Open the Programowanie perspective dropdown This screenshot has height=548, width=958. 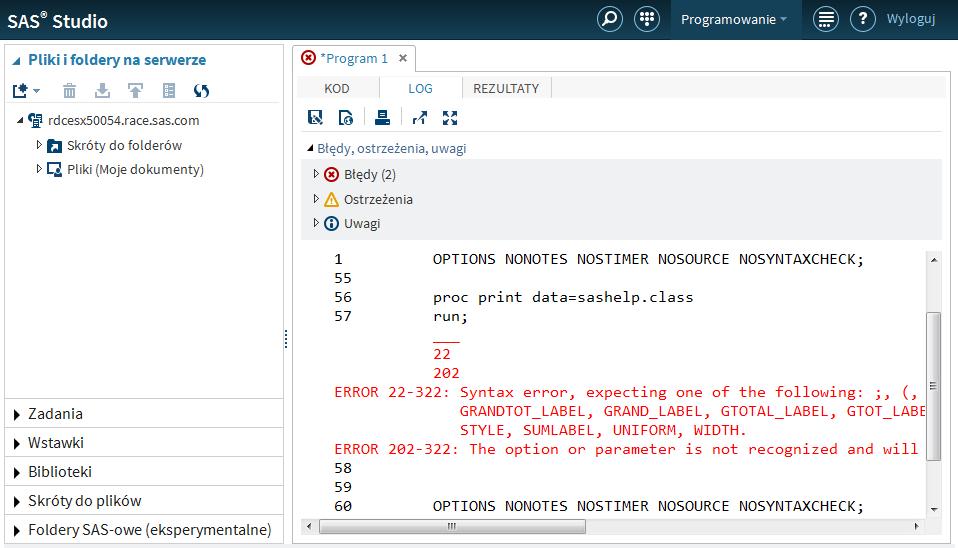click(735, 20)
